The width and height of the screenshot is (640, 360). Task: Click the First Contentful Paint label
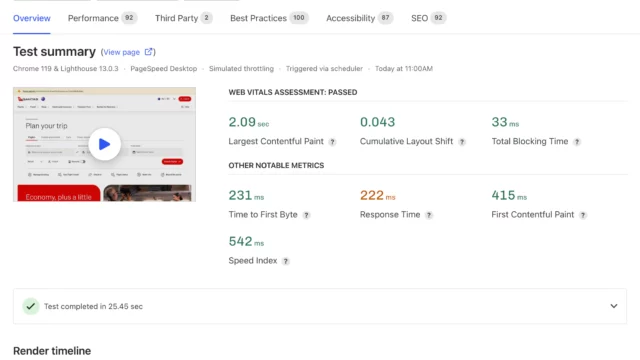(x=533, y=214)
